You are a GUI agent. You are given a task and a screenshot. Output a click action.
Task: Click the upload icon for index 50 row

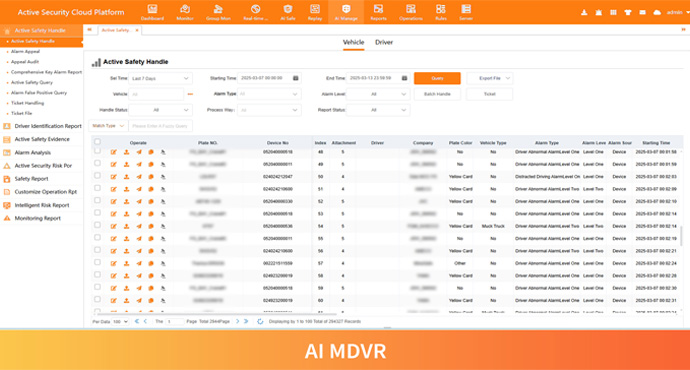pyautogui.click(x=126, y=177)
